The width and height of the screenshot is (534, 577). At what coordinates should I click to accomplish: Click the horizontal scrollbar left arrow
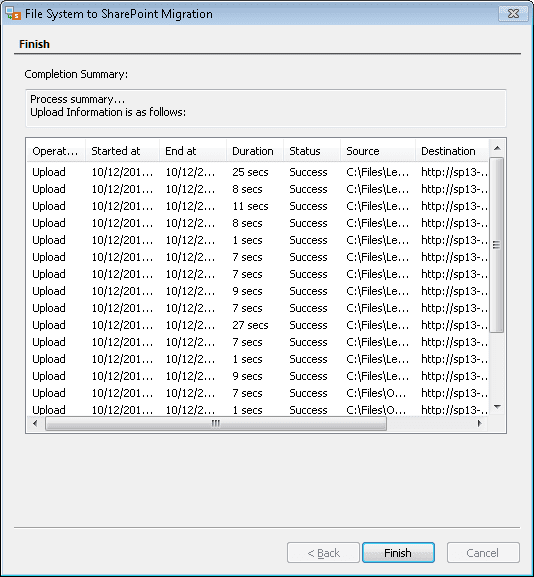point(35,423)
